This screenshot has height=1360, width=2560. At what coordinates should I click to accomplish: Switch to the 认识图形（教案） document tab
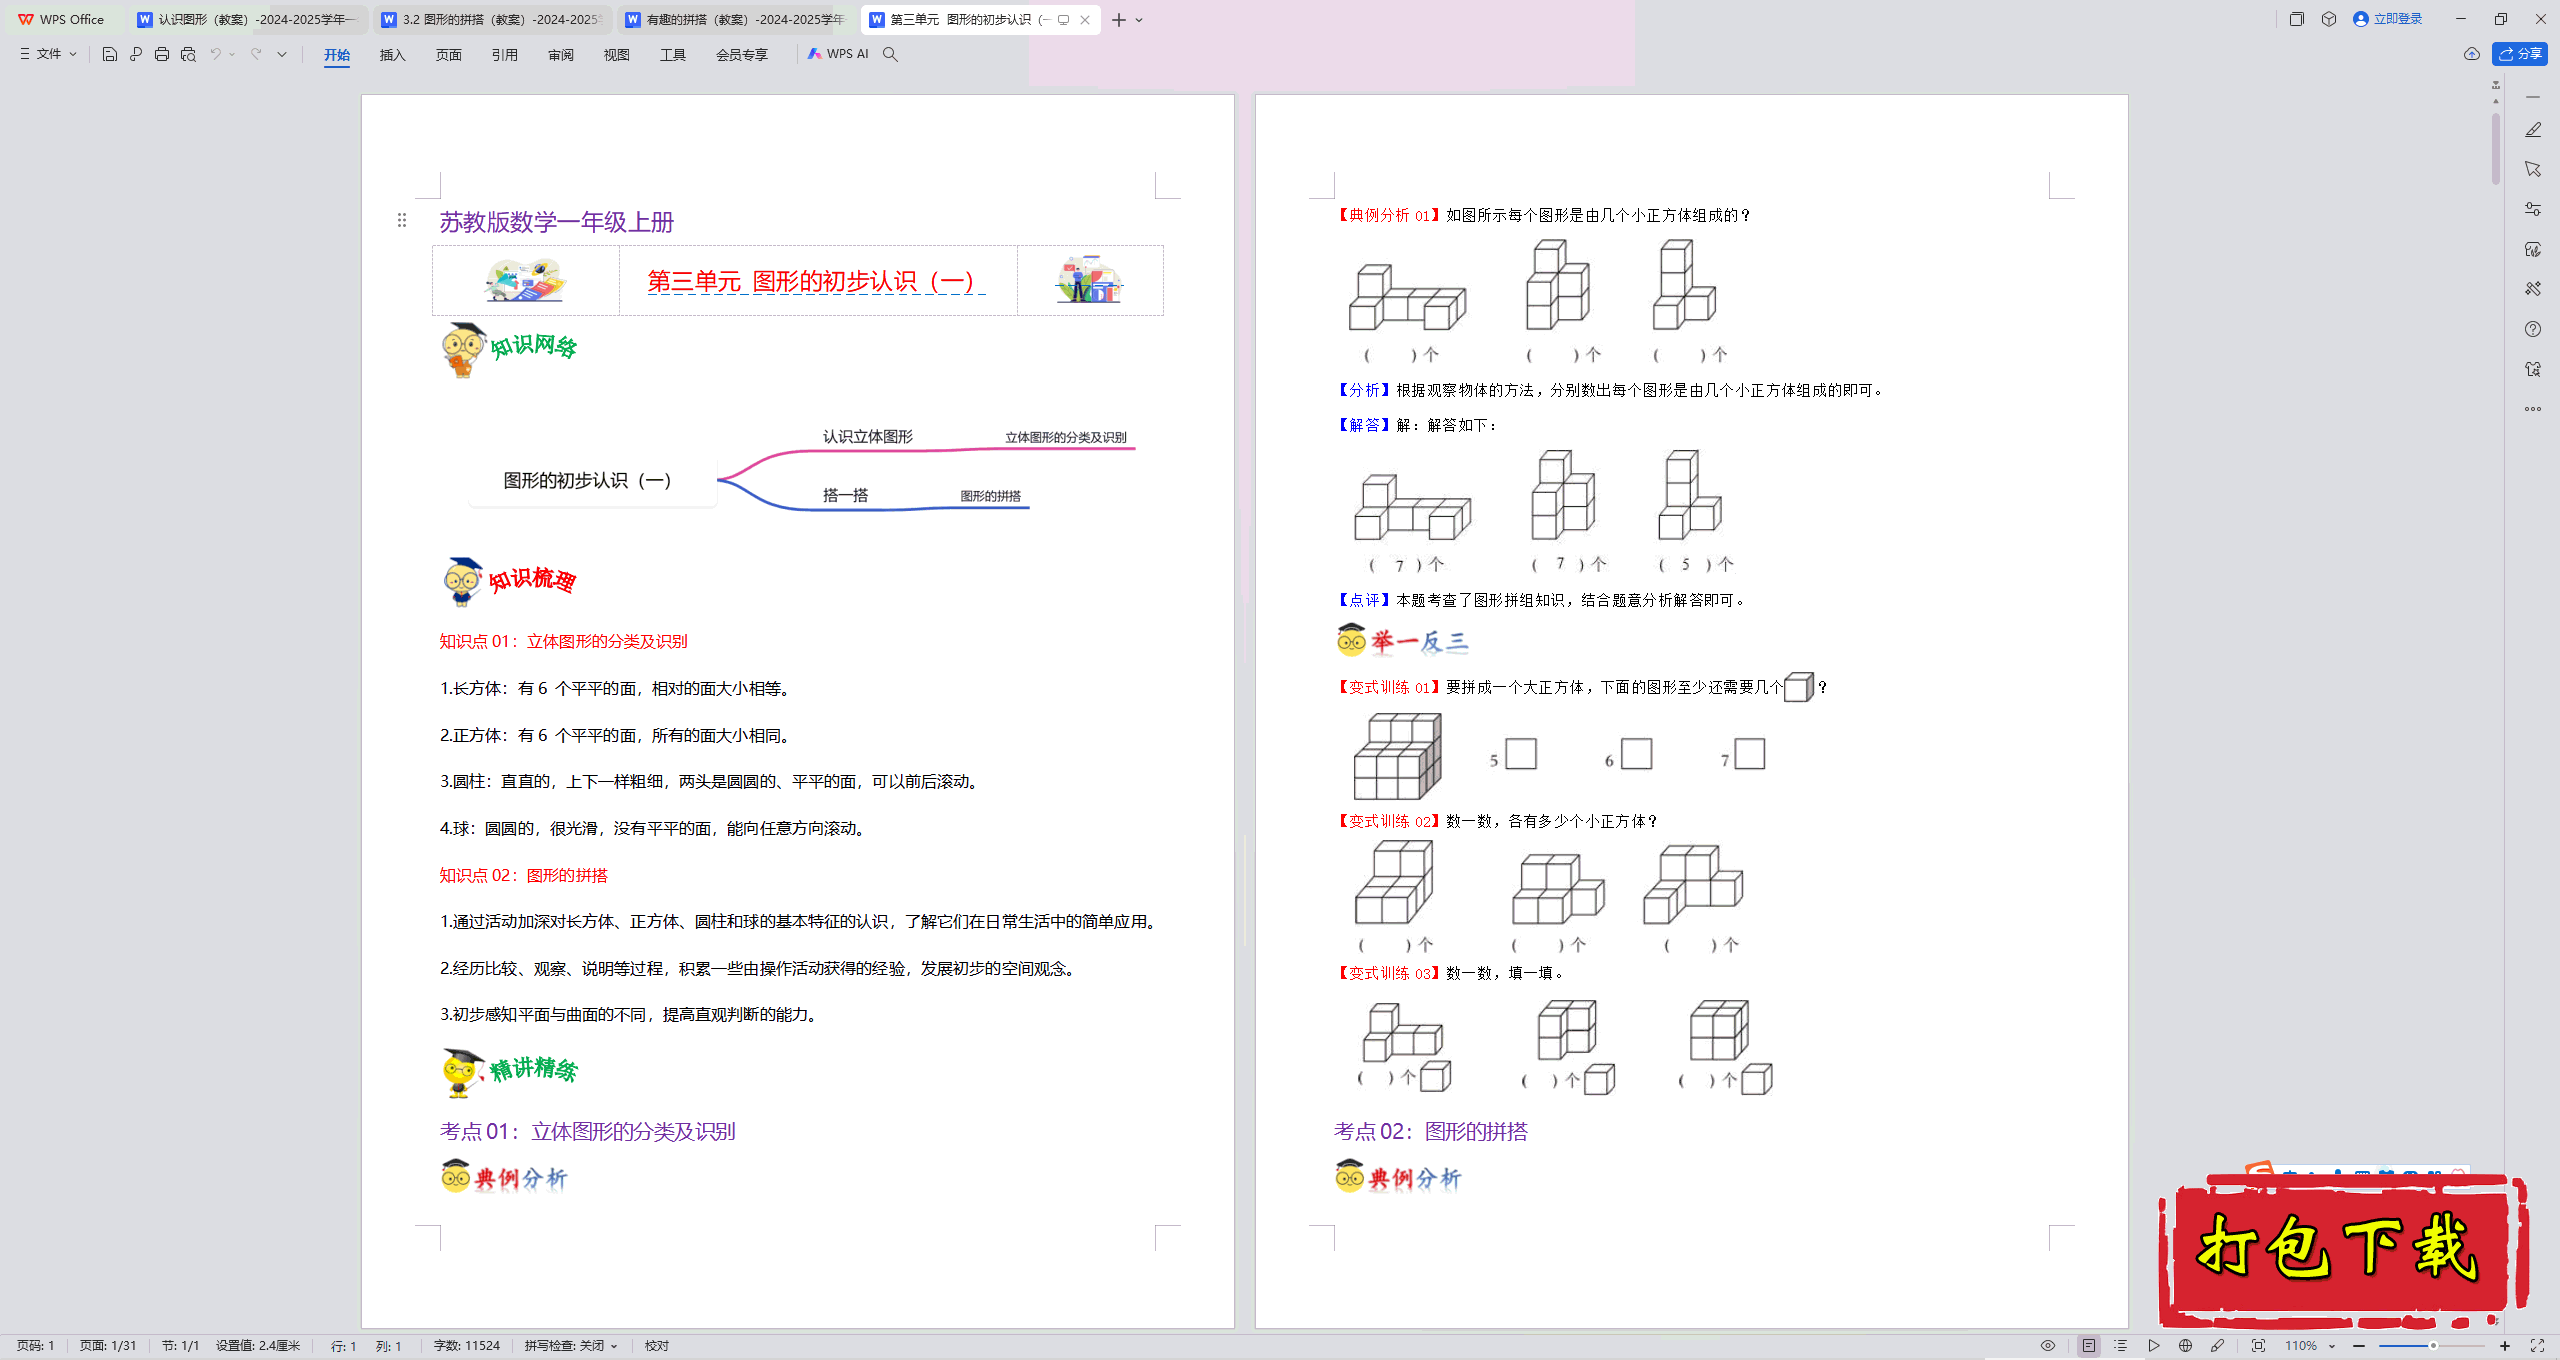(248, 19)
